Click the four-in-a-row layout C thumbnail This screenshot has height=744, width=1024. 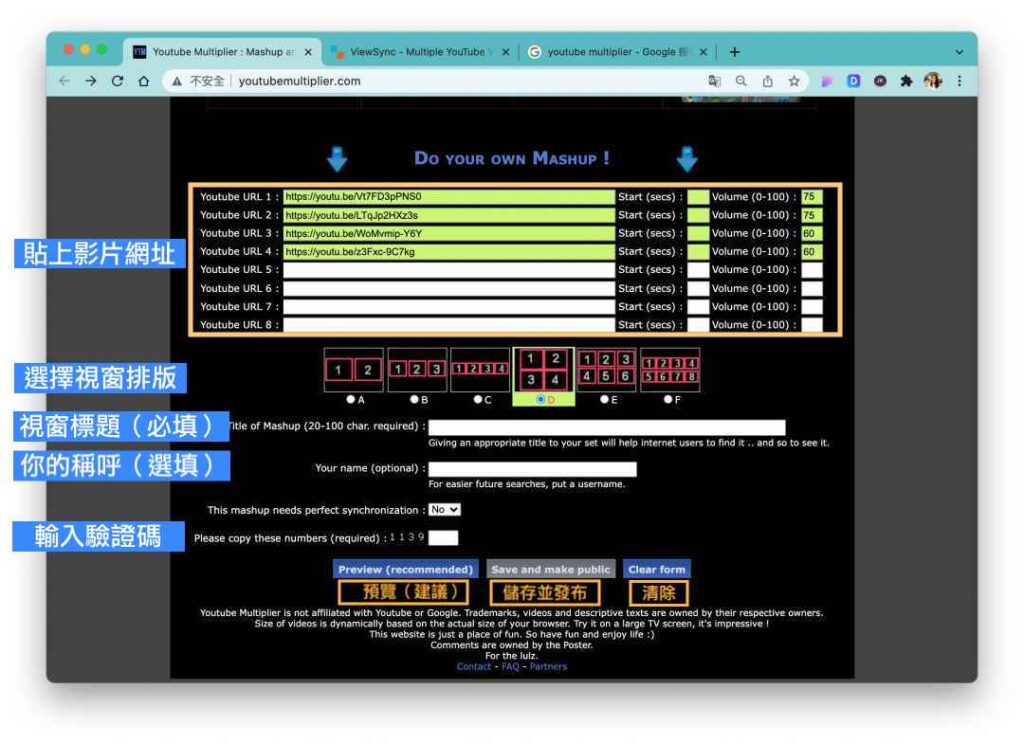coord(480,370)
